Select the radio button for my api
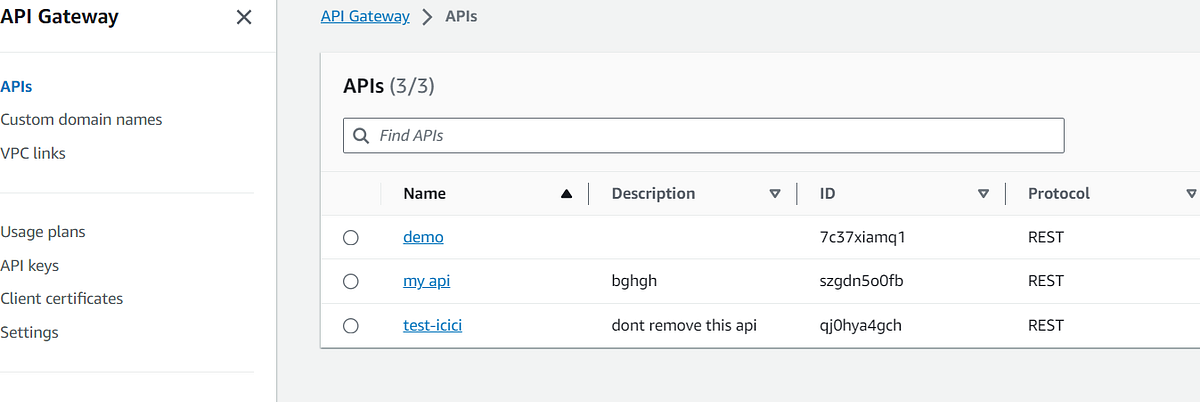The image size is (1200, 402). pos(350,282)
